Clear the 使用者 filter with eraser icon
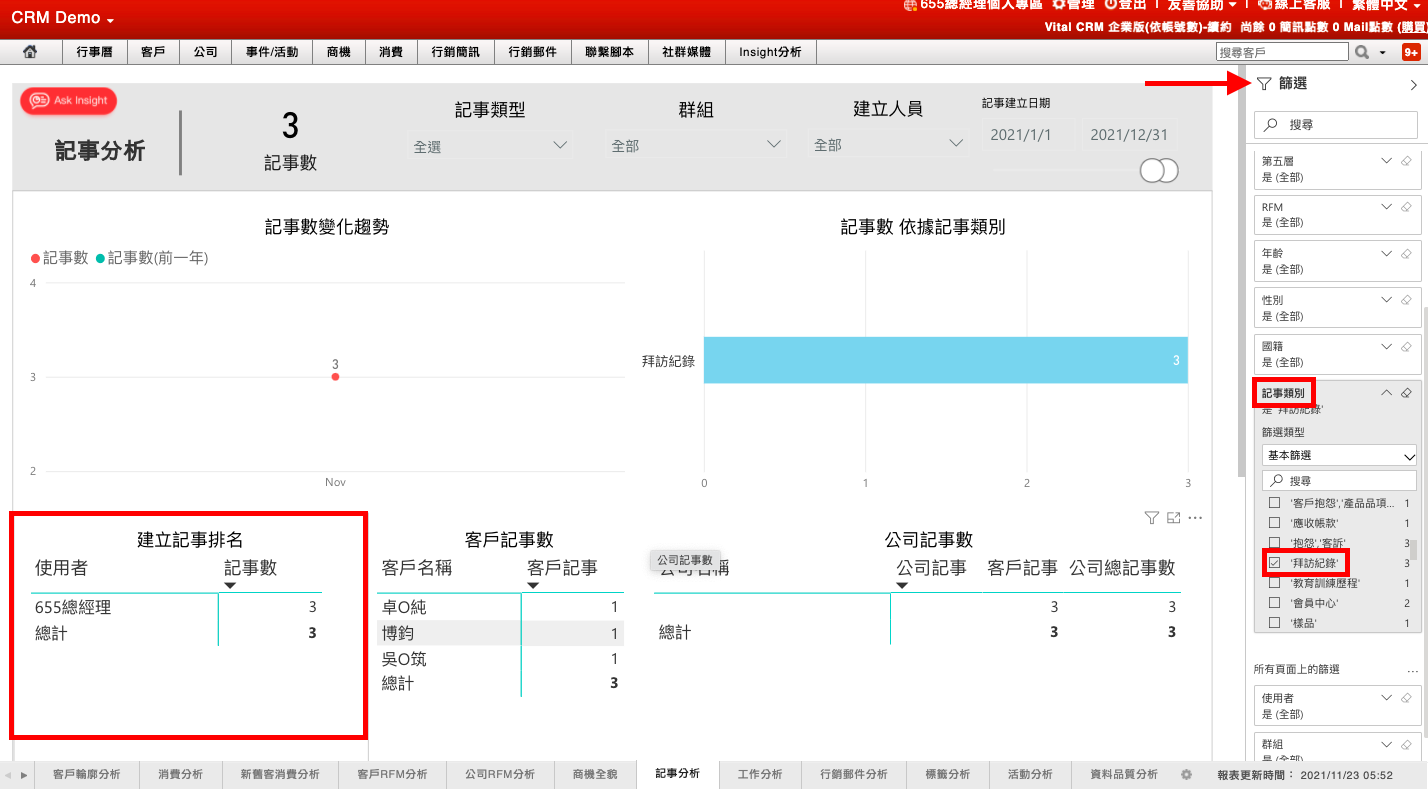 click(x=1406, y=698)
